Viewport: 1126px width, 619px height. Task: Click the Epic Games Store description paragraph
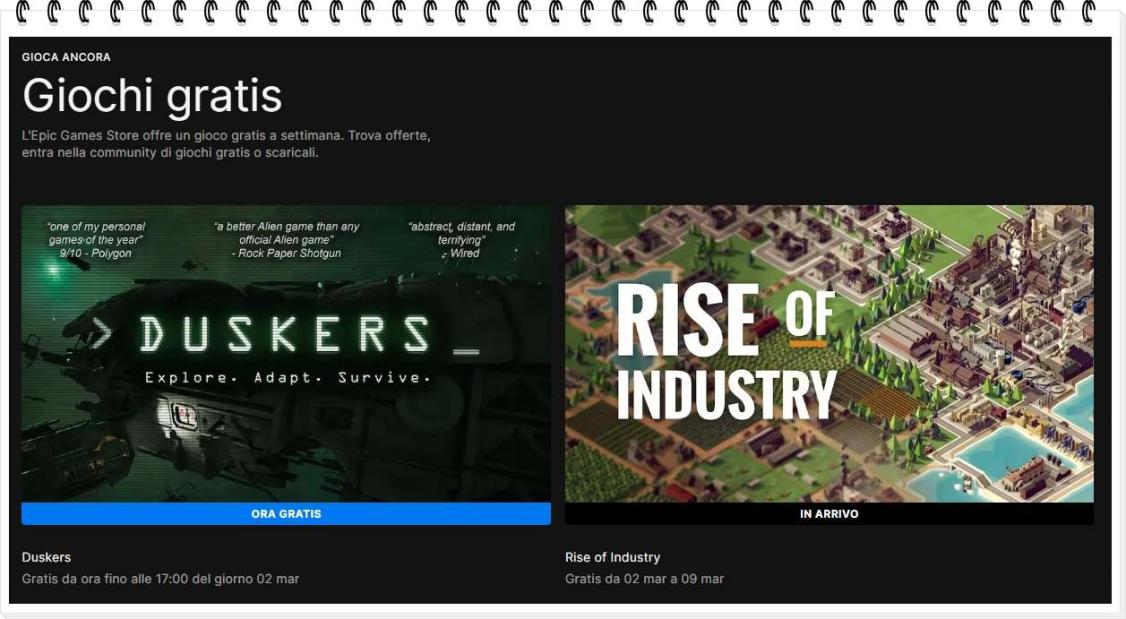pos(226,144)
